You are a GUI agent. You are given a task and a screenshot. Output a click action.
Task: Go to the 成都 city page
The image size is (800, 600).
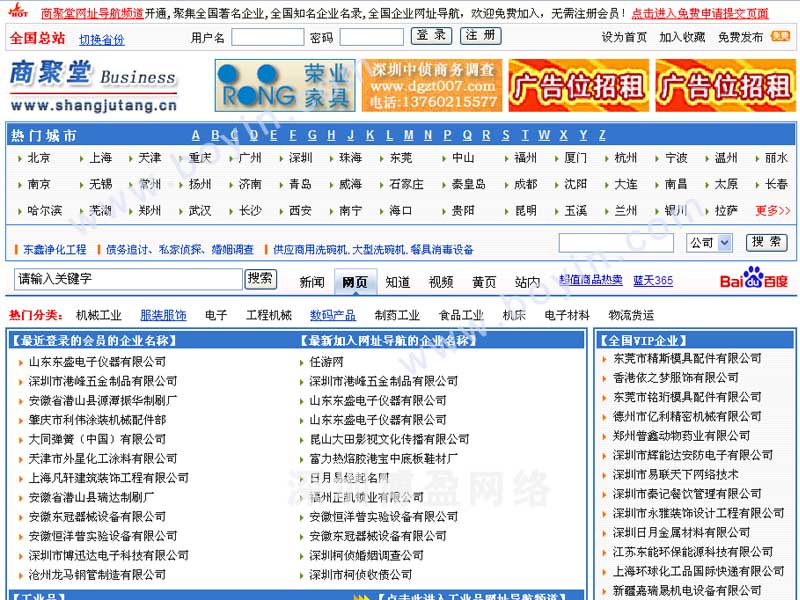[526, 184]
